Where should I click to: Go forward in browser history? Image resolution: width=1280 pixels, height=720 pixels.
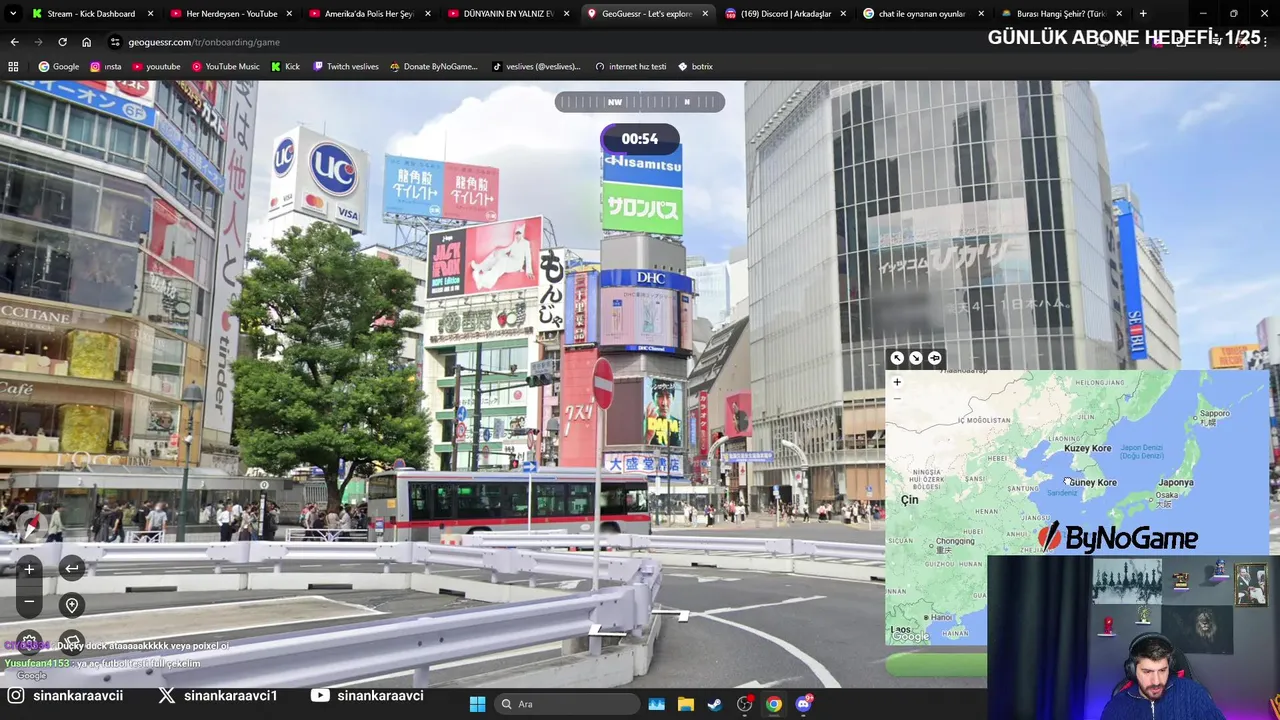[38, 42]
